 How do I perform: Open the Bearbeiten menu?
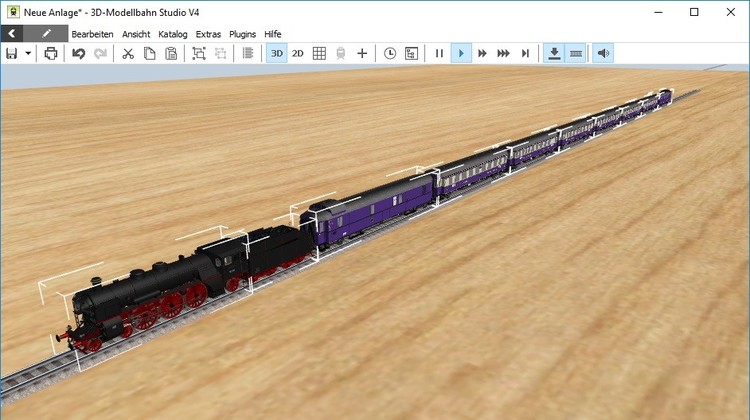point(92,34)
